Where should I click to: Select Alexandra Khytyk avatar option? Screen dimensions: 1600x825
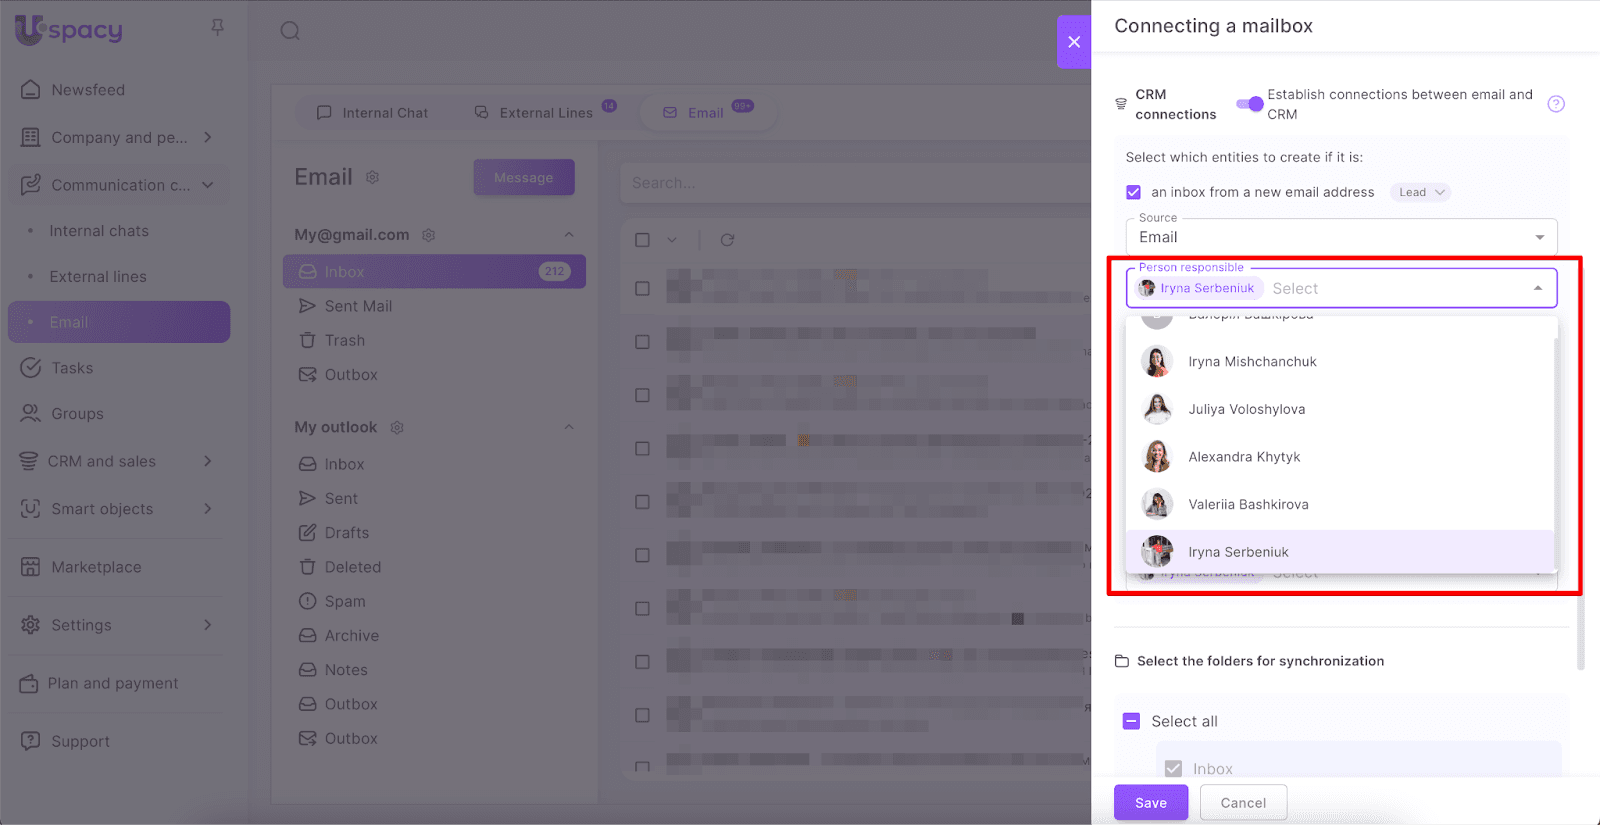(1157, 457)
